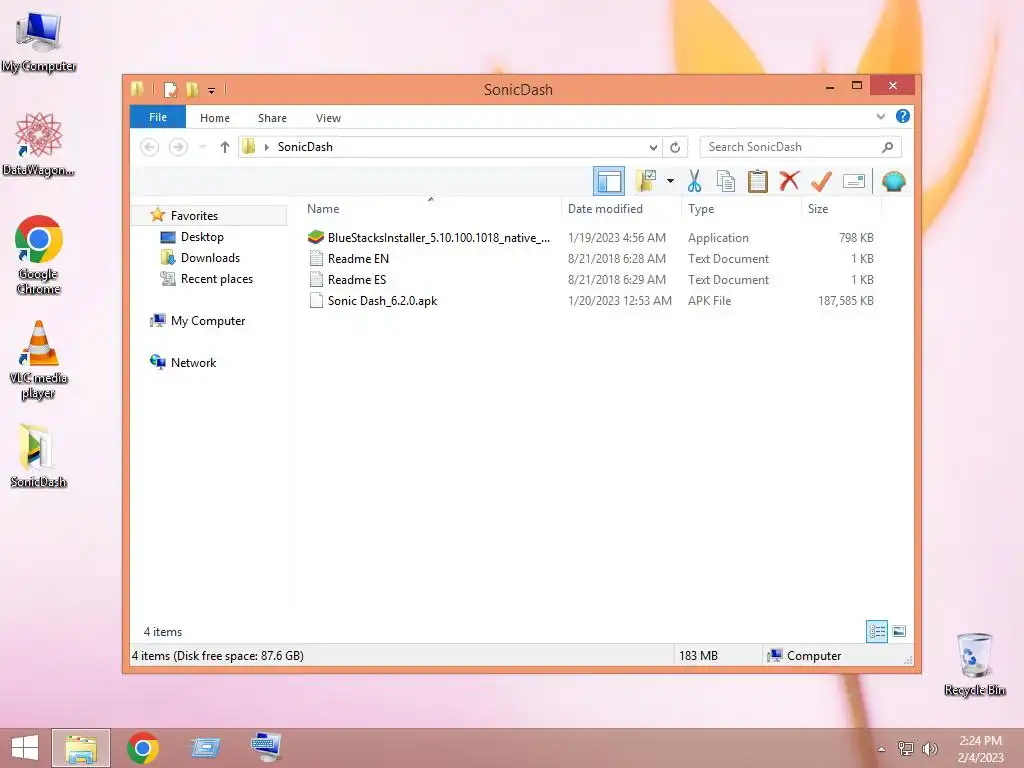Click the Paste clipboard icon
The height and width of the screenshot is (768, 1024).
click(x=758, y=181)
